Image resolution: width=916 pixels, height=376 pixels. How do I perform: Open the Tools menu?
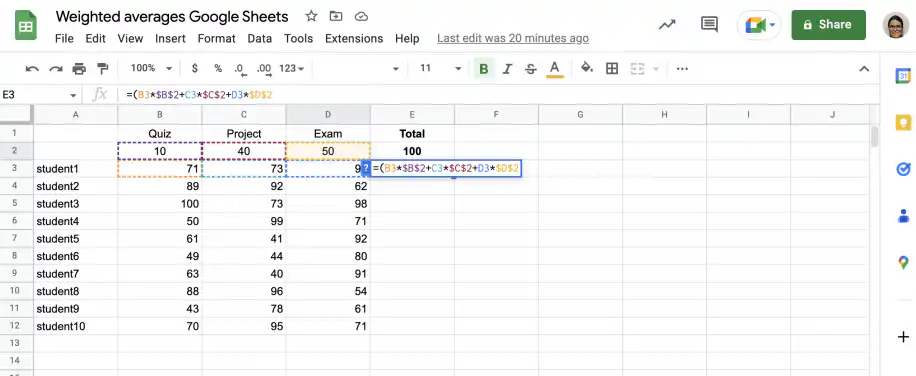click(x=299, y=39)
